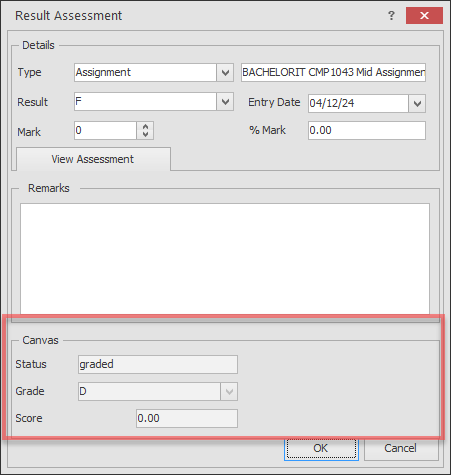The height and width of the screenshot is (475, 451).
Task: Click the help question mark icon
Action: [x=391, y=15]
